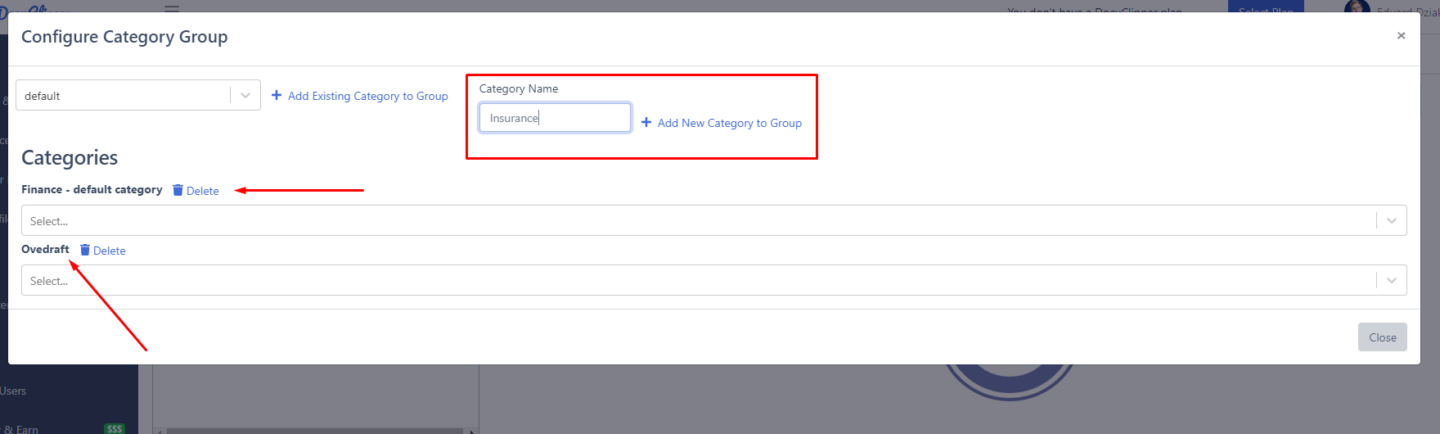Open the Select dropdown under Finance category
This screenshot has height=434, width=1440.
tap(714, 221)
